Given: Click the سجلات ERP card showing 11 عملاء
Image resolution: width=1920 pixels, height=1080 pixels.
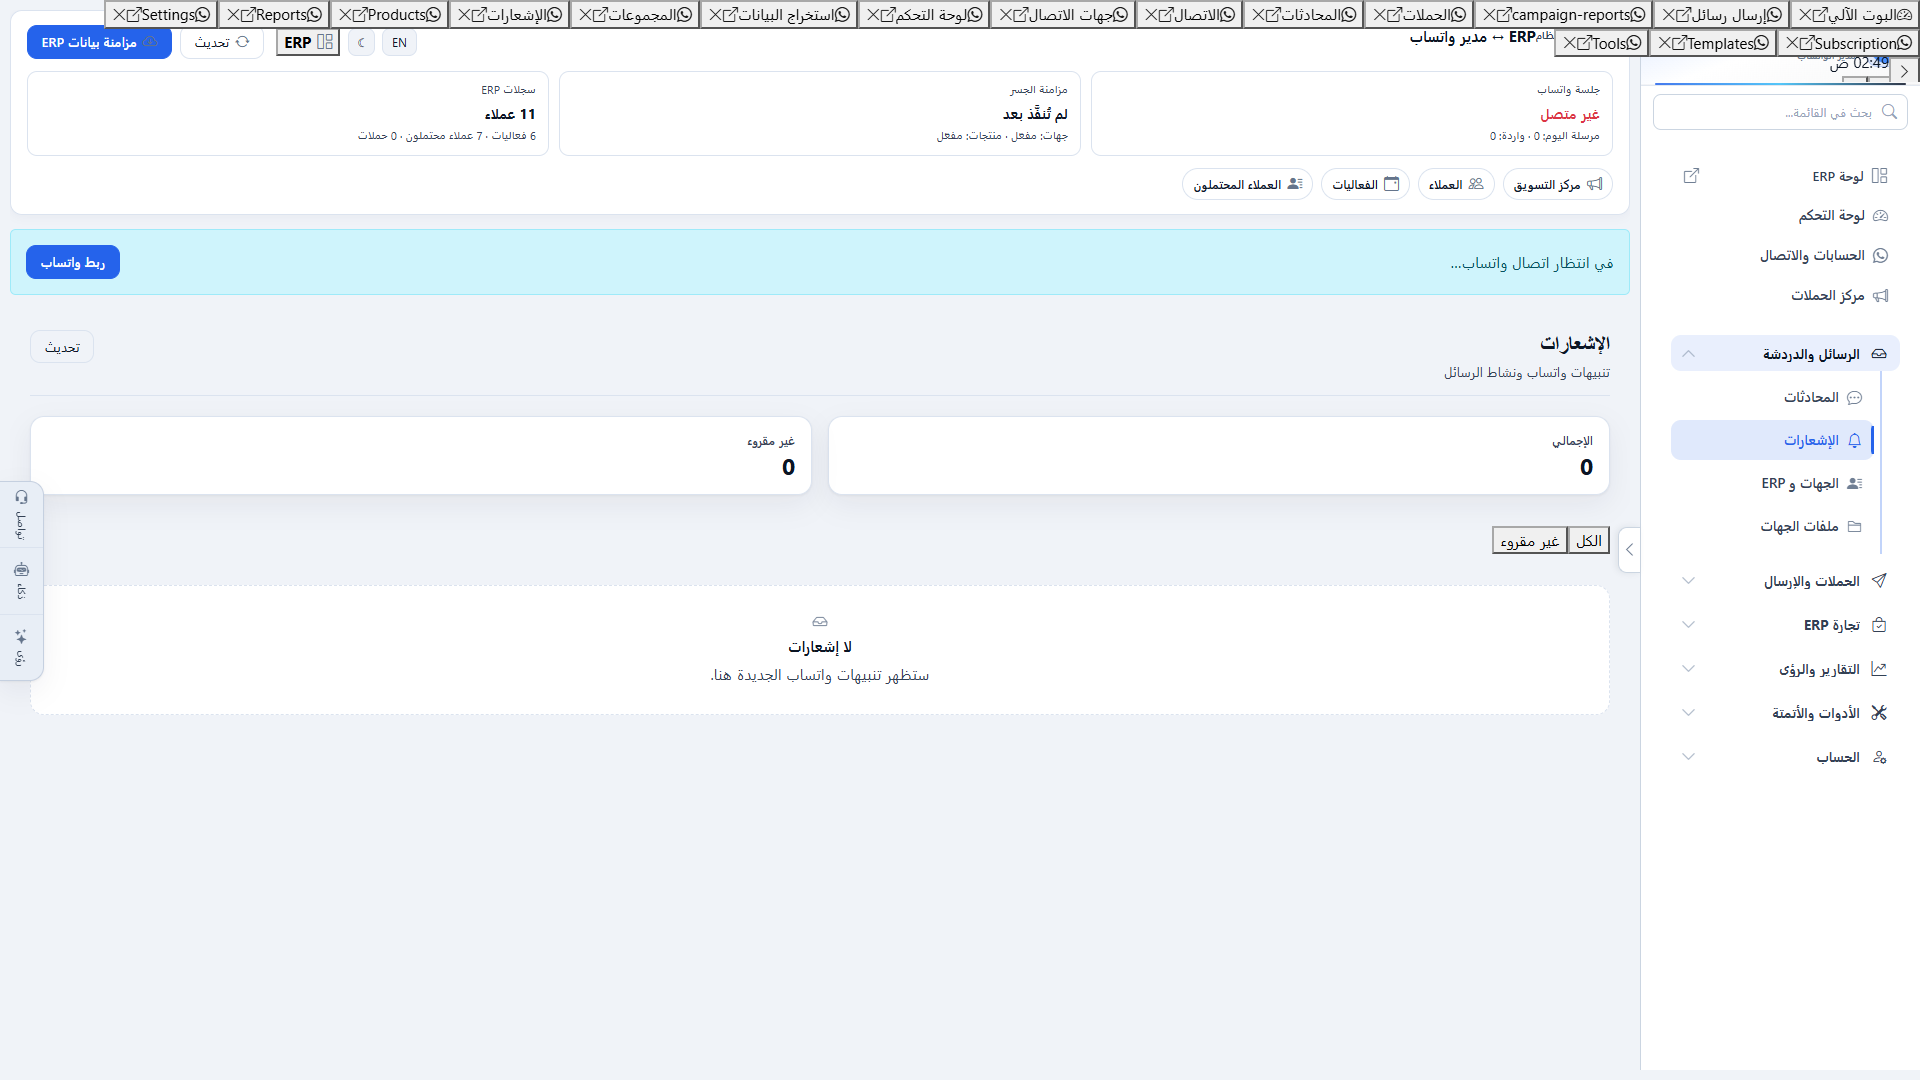Looking at the screenshot, I should [x=288, y=113].
